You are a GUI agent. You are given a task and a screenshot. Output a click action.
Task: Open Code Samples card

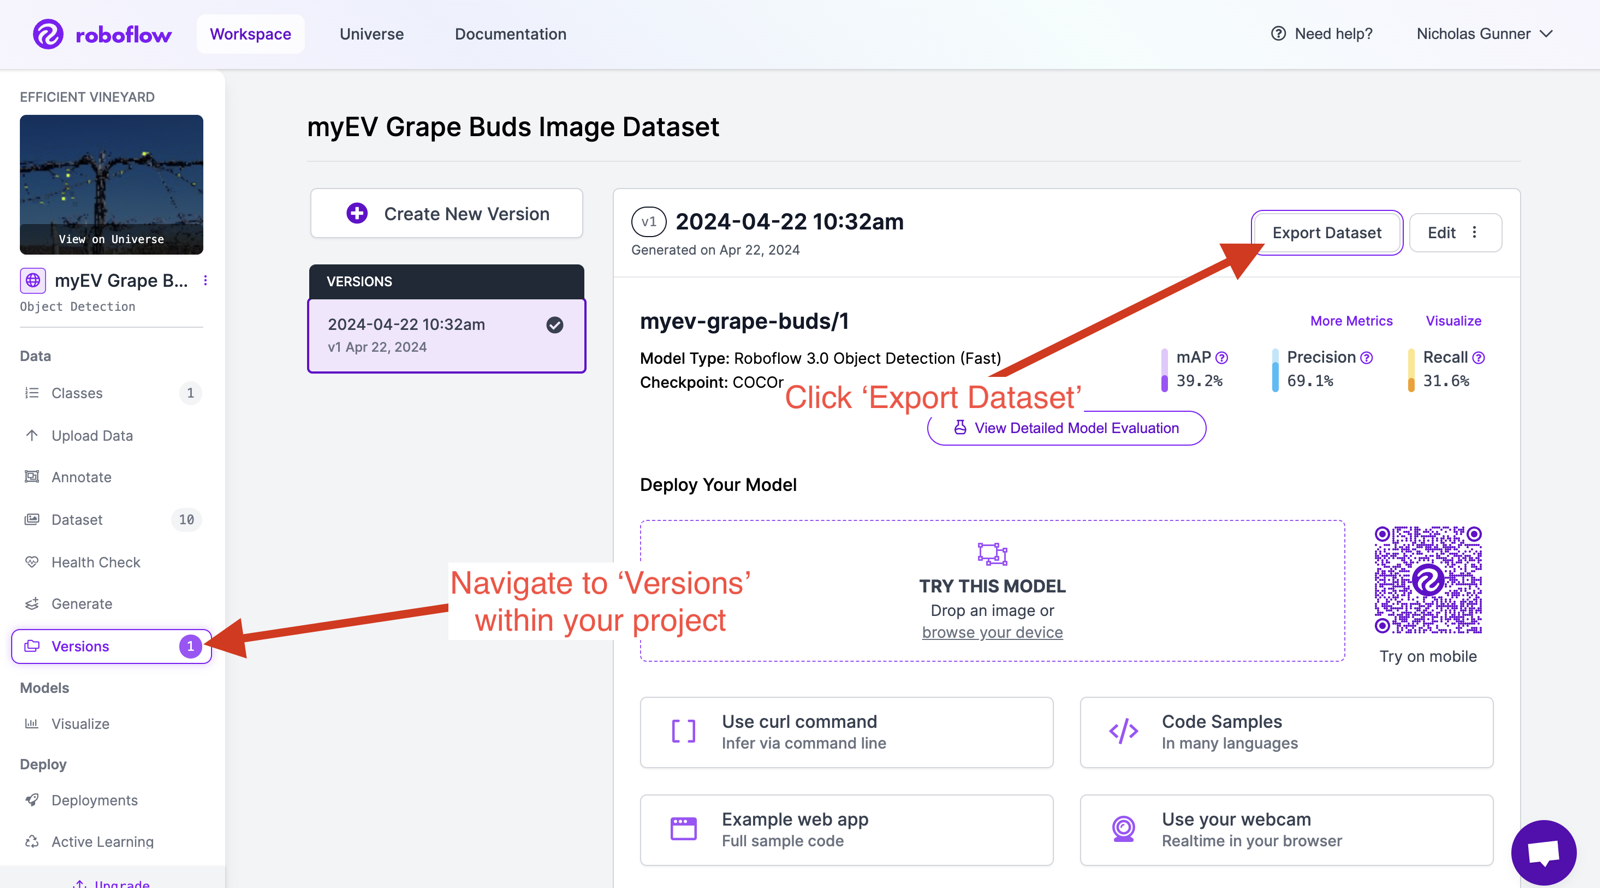1287,732
